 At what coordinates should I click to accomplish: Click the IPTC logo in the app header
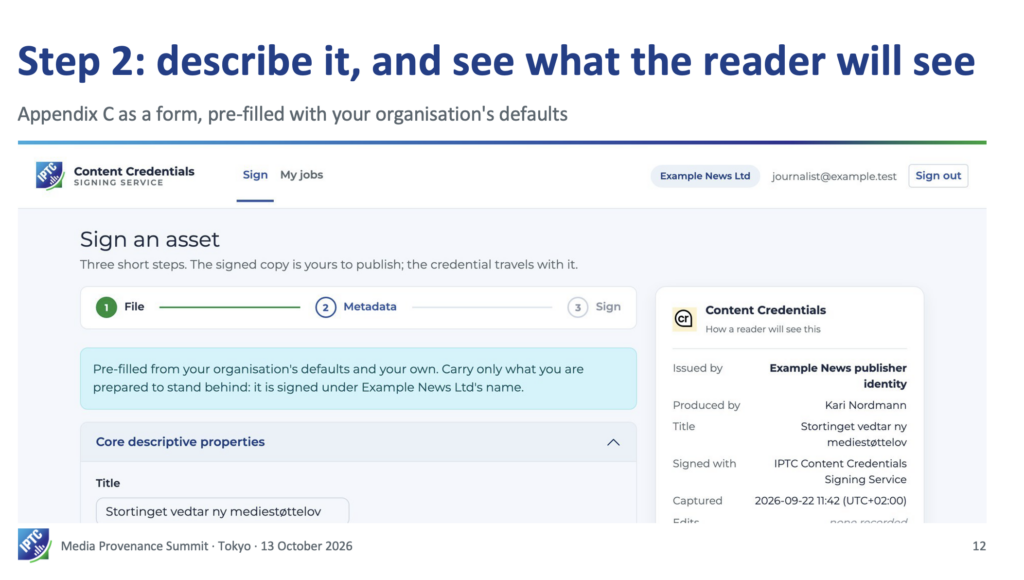49,176
